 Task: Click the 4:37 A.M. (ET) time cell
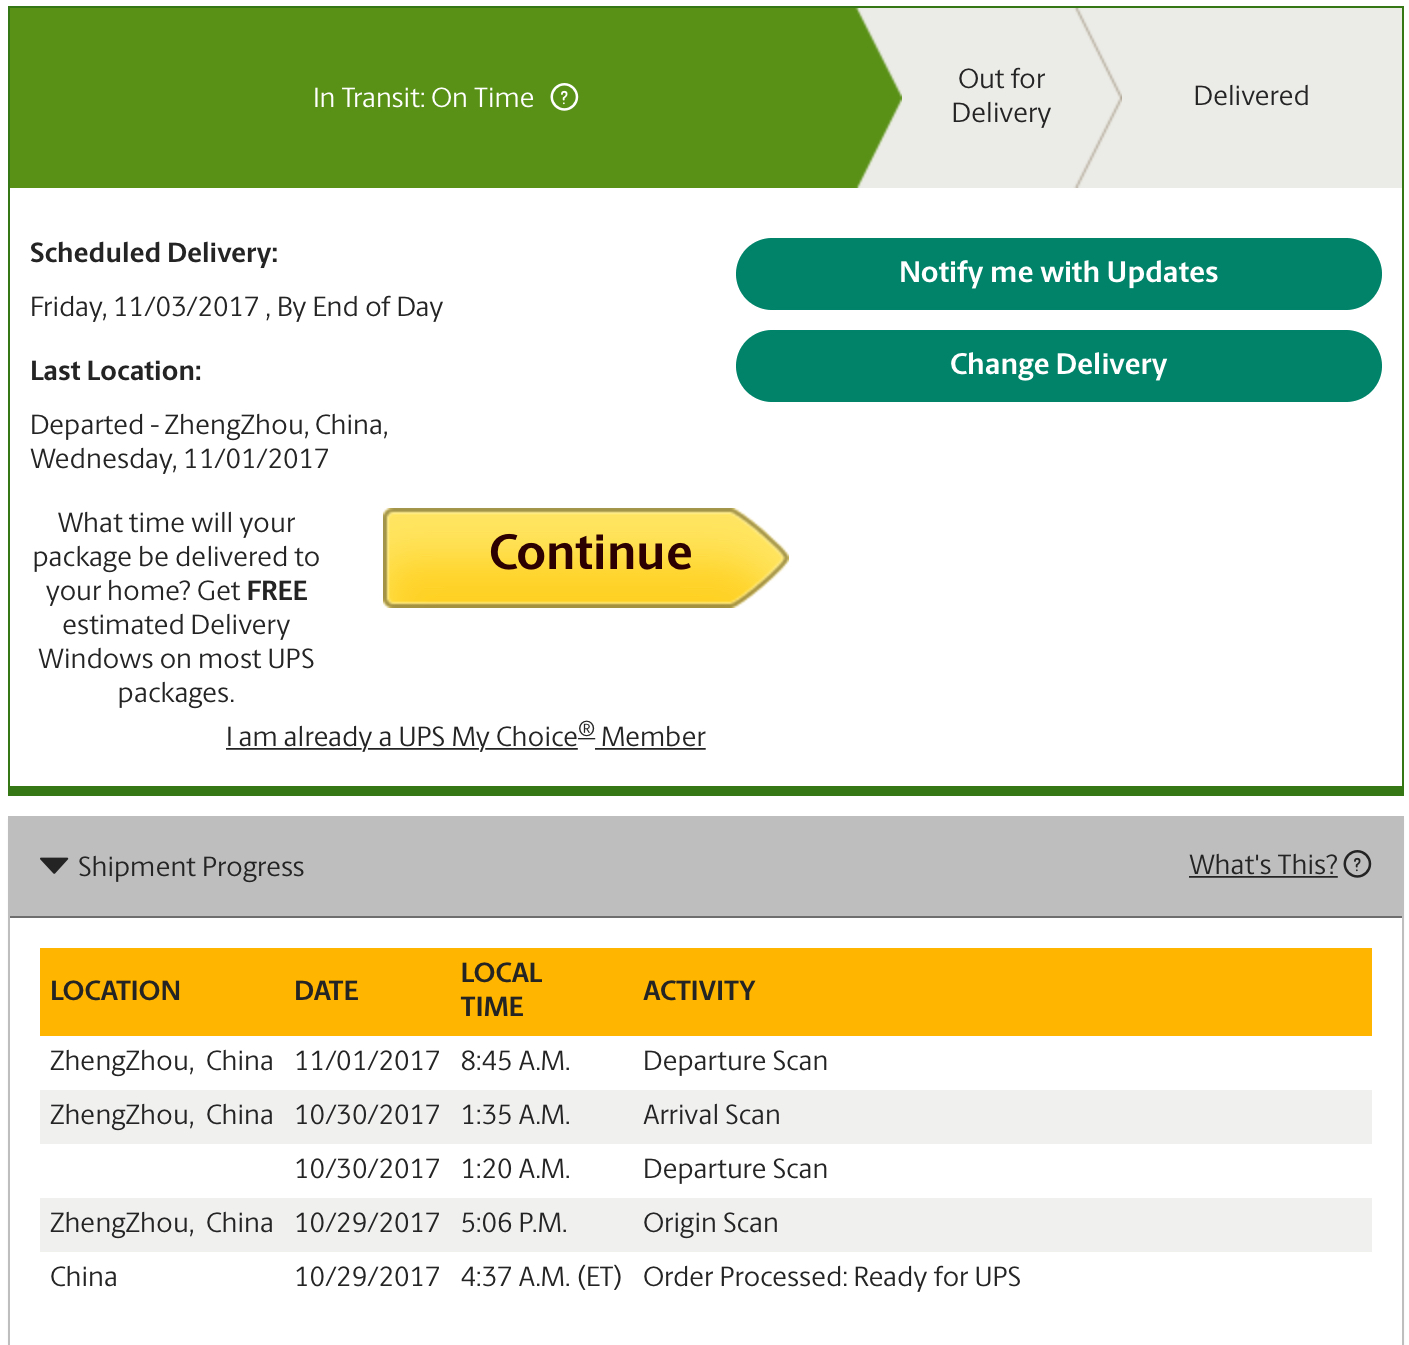coord(541,1277)
